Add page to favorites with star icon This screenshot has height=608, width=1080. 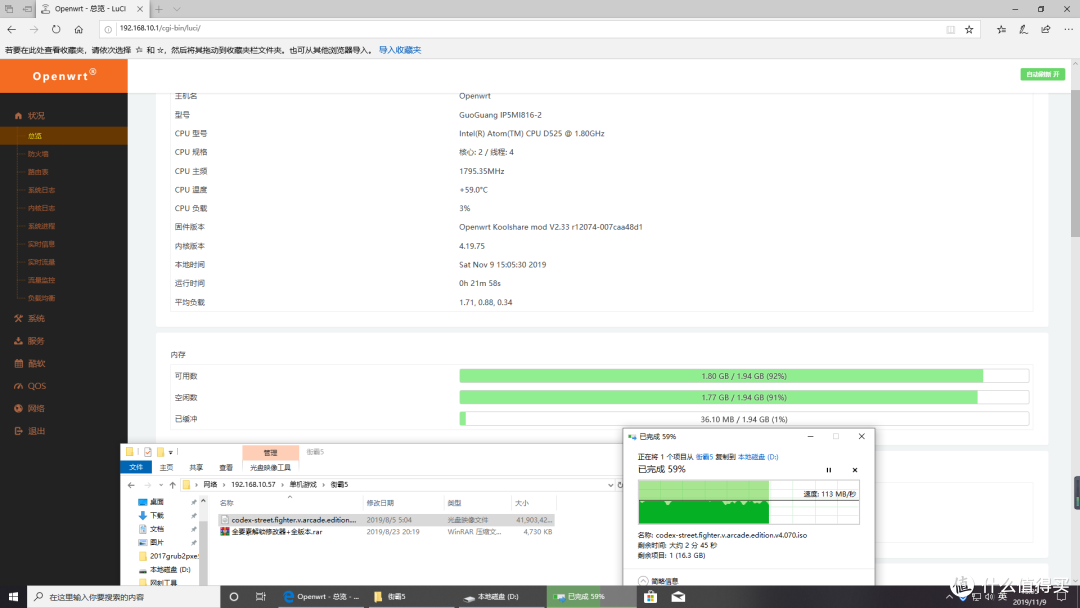coord(969,29)
